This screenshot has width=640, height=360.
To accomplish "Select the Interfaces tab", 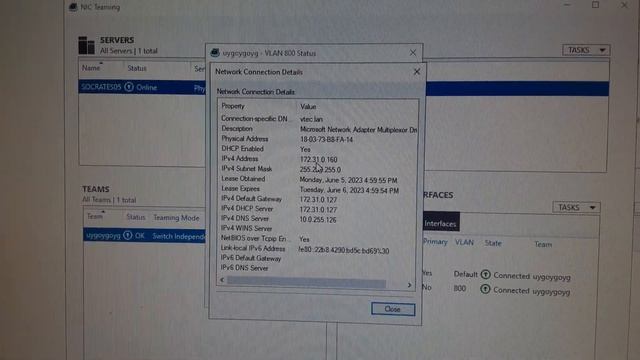I will 440,223.
